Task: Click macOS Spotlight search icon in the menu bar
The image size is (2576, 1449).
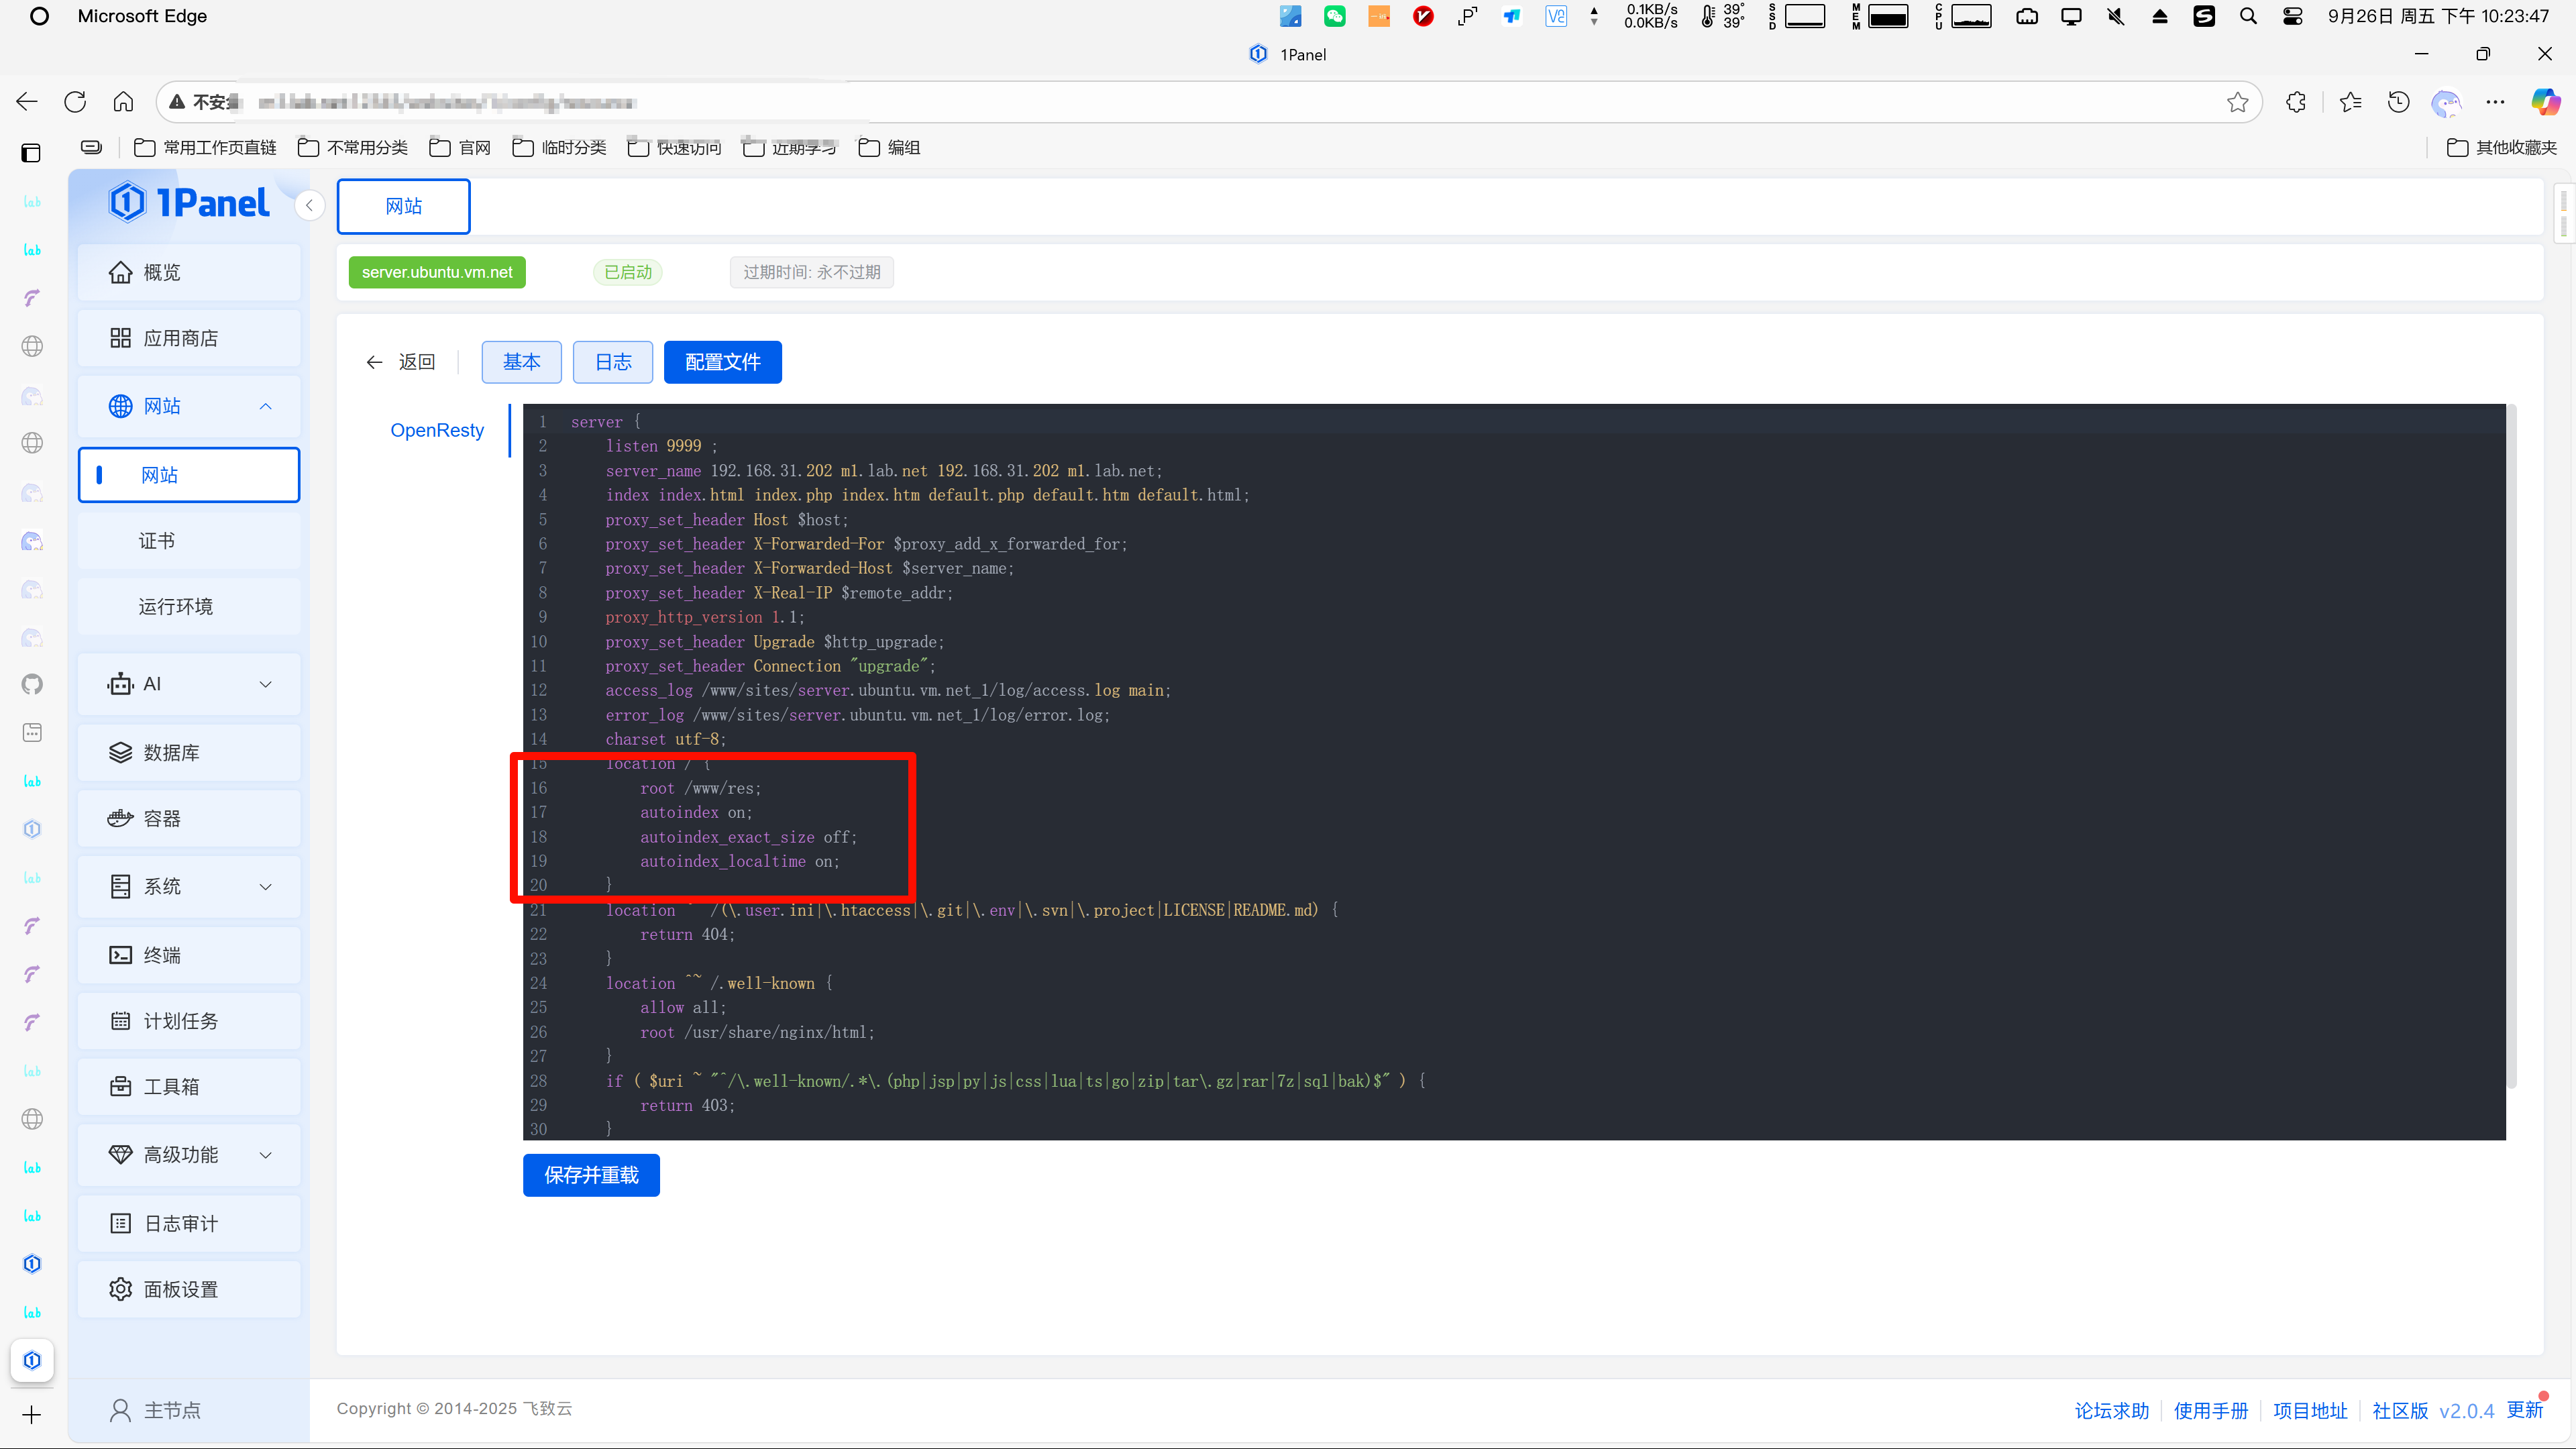Action: (2248, 16)
